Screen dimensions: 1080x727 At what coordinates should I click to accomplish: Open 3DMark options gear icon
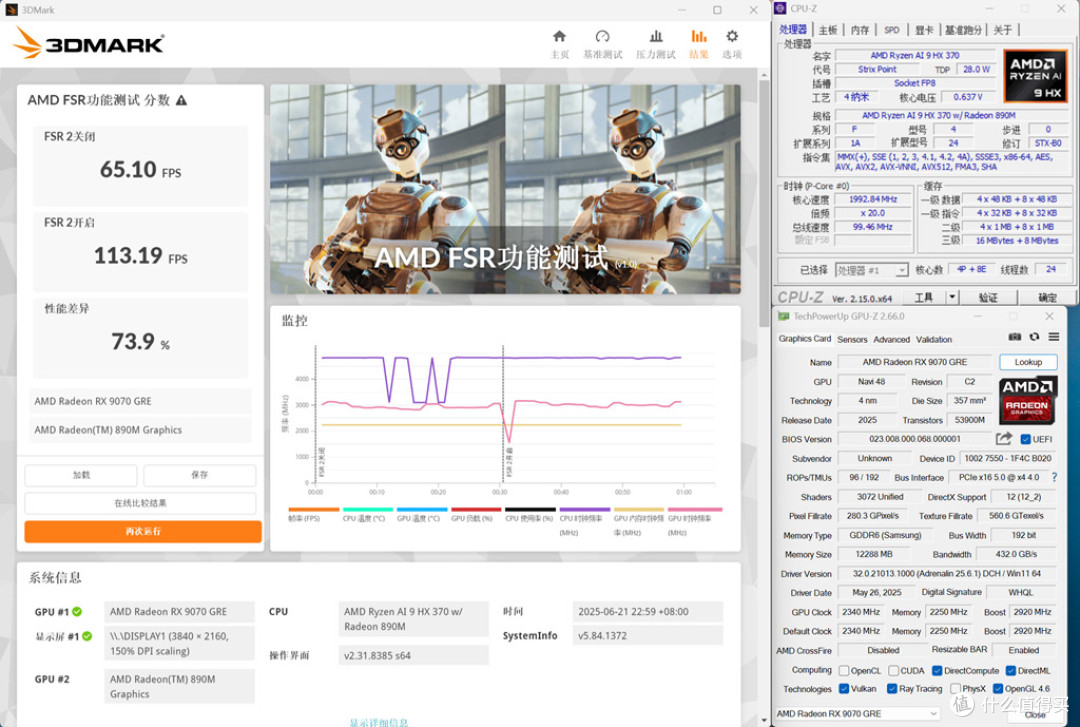coord(731,37)
